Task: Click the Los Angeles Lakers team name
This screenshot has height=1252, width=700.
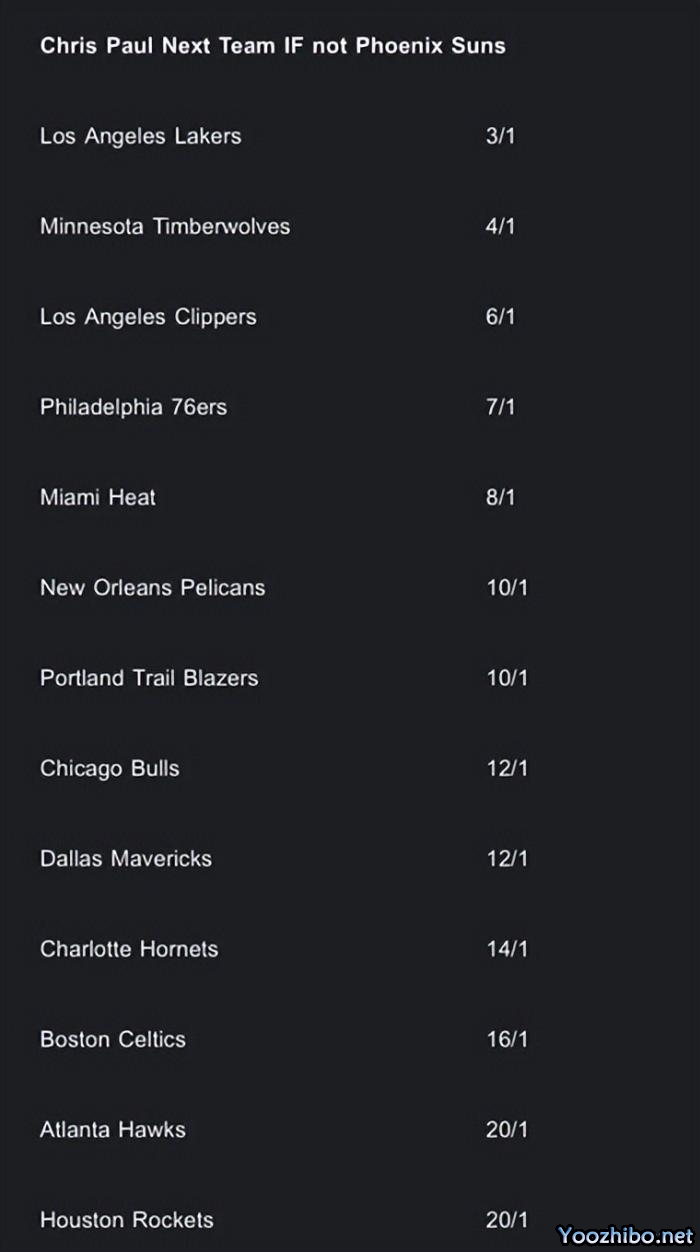Action: pyautogui.click(x=140, y=136)
